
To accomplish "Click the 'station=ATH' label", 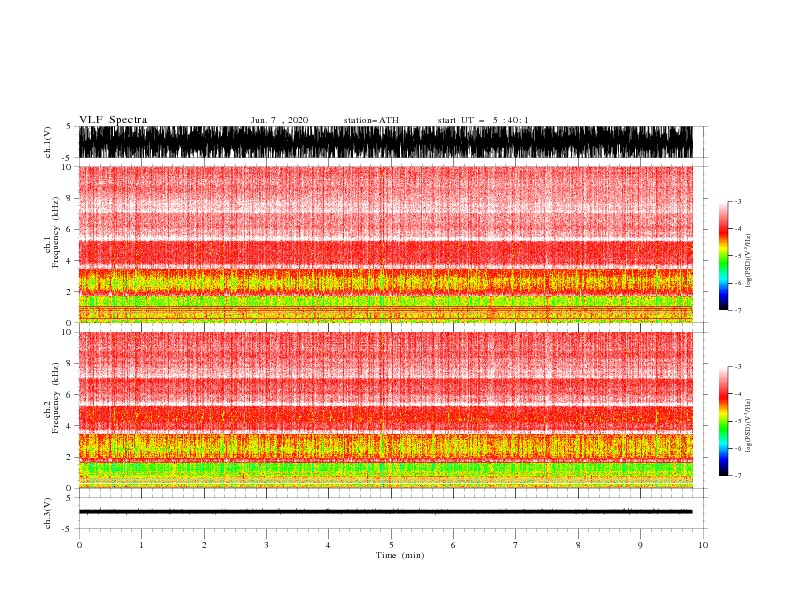I will (371, 120).
